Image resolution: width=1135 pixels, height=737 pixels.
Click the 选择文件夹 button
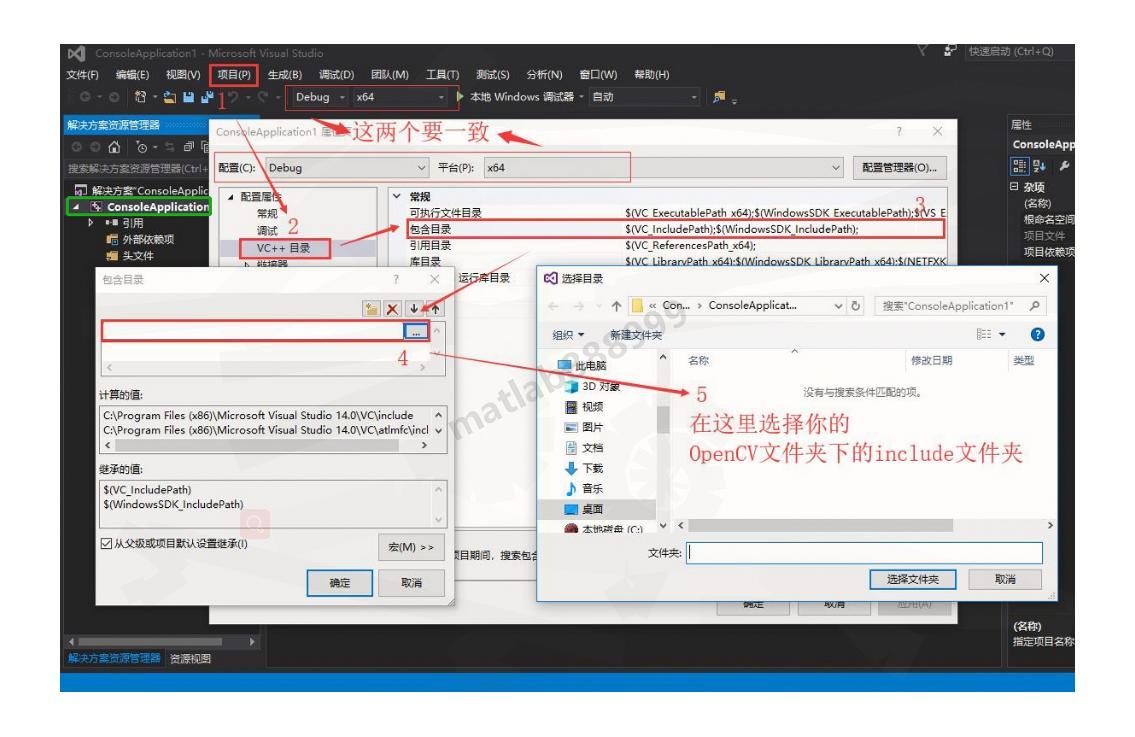pyautogui.click(x=913, y=579)
